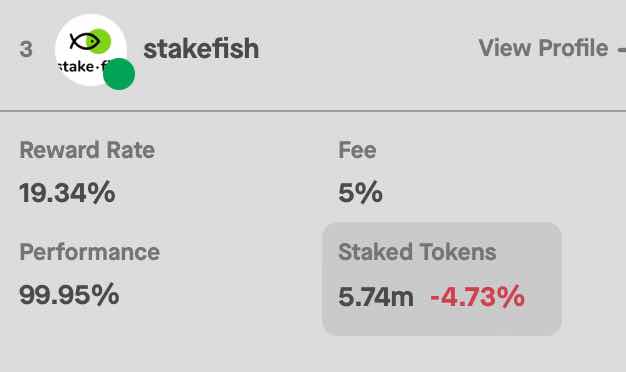Click the highlighted Staked Tokens card background
Screen dimensions: 626x372
[x=442, y=279]
